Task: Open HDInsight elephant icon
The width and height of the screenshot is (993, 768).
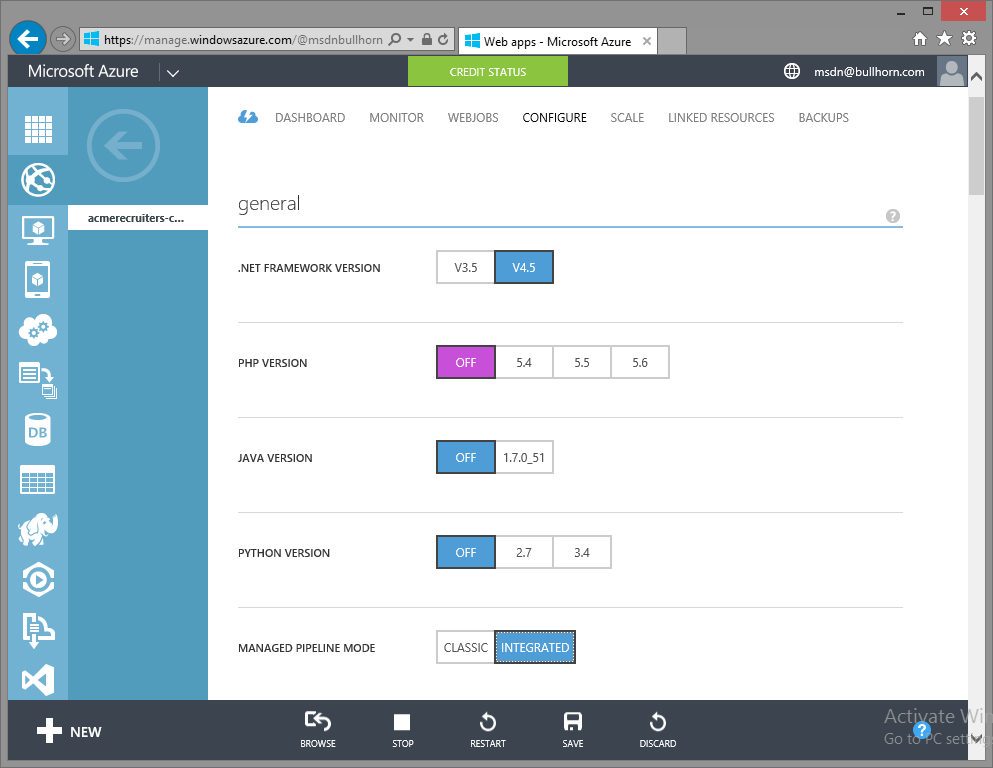Action: tap(38, 530)
